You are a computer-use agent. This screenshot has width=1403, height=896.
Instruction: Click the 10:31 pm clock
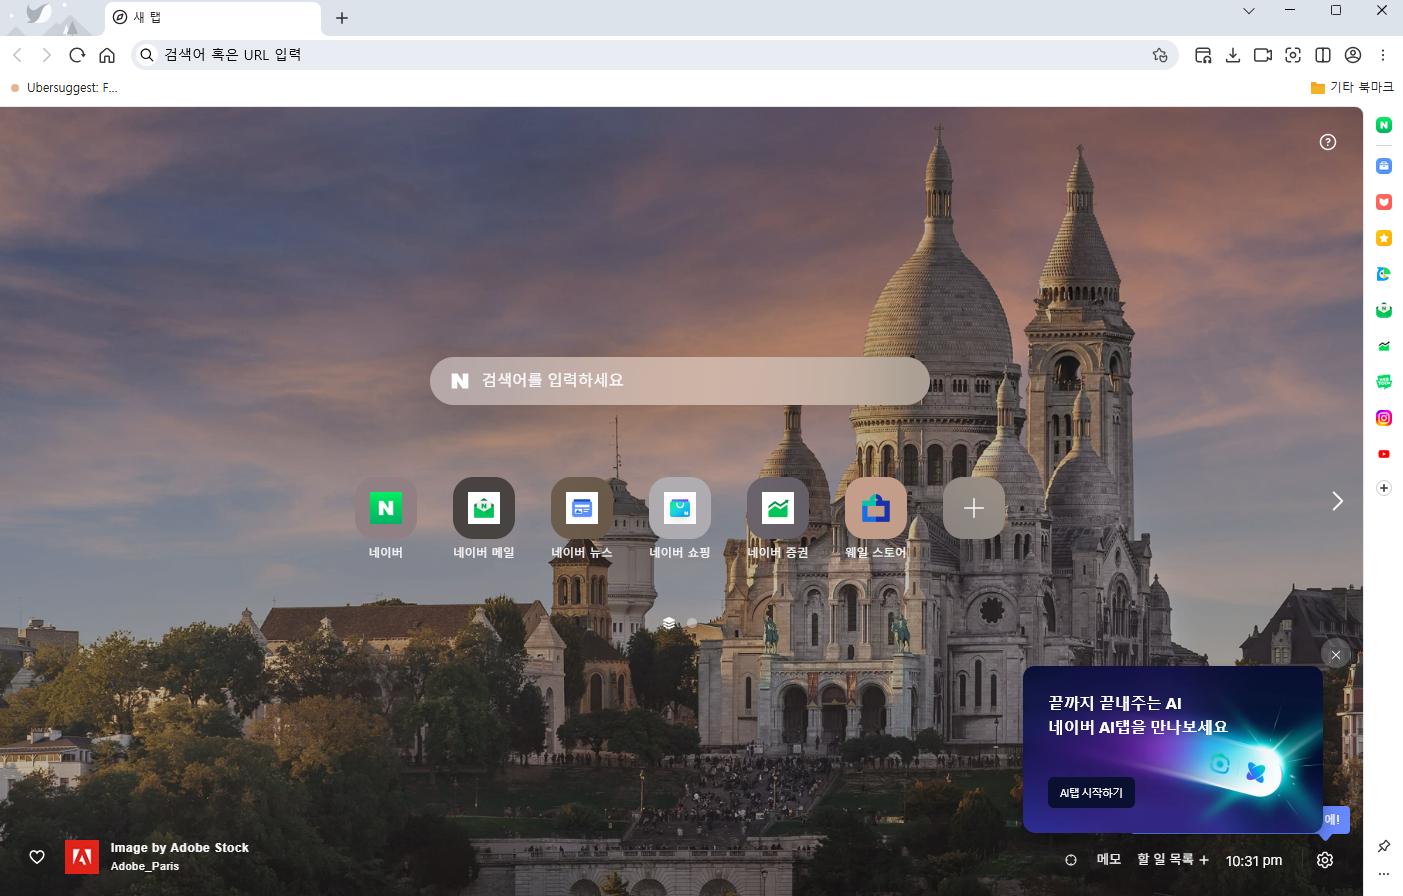tap(1254, 860)
